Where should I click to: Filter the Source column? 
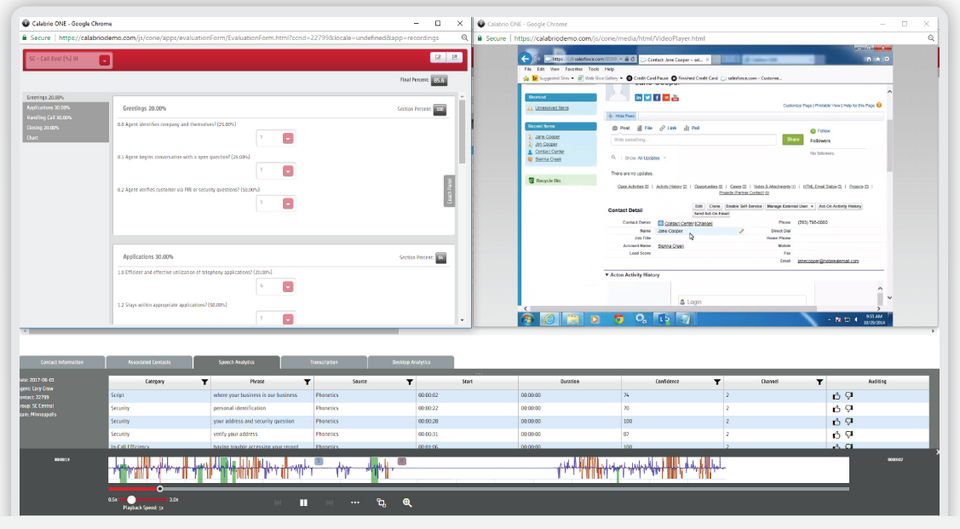click(x=410, y=382)
